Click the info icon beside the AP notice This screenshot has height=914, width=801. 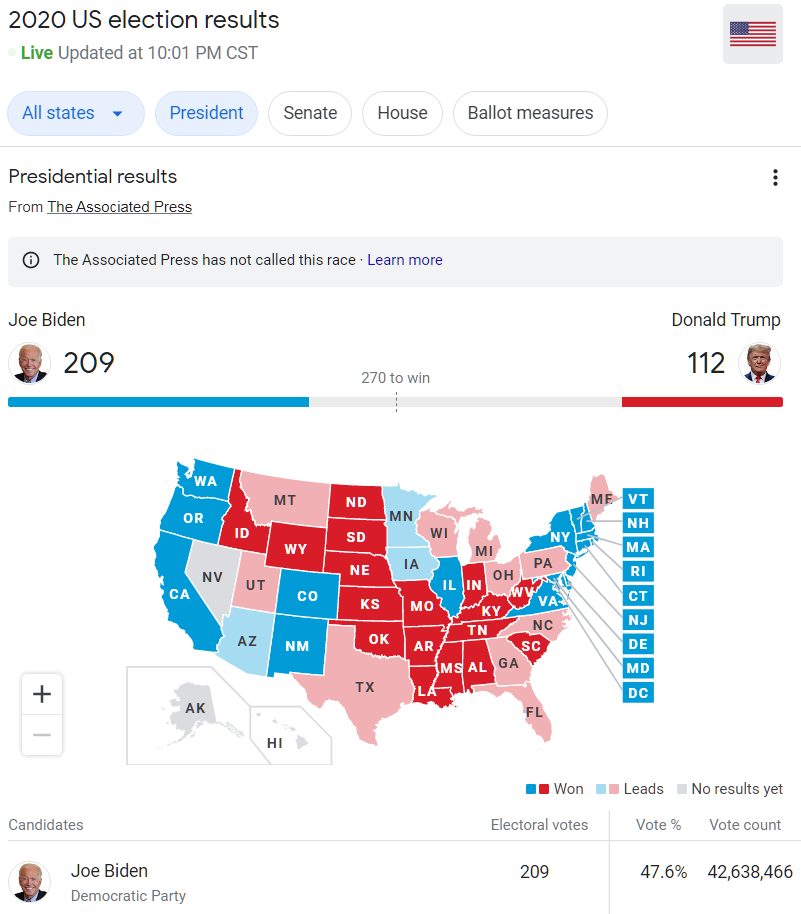[31, 260]
